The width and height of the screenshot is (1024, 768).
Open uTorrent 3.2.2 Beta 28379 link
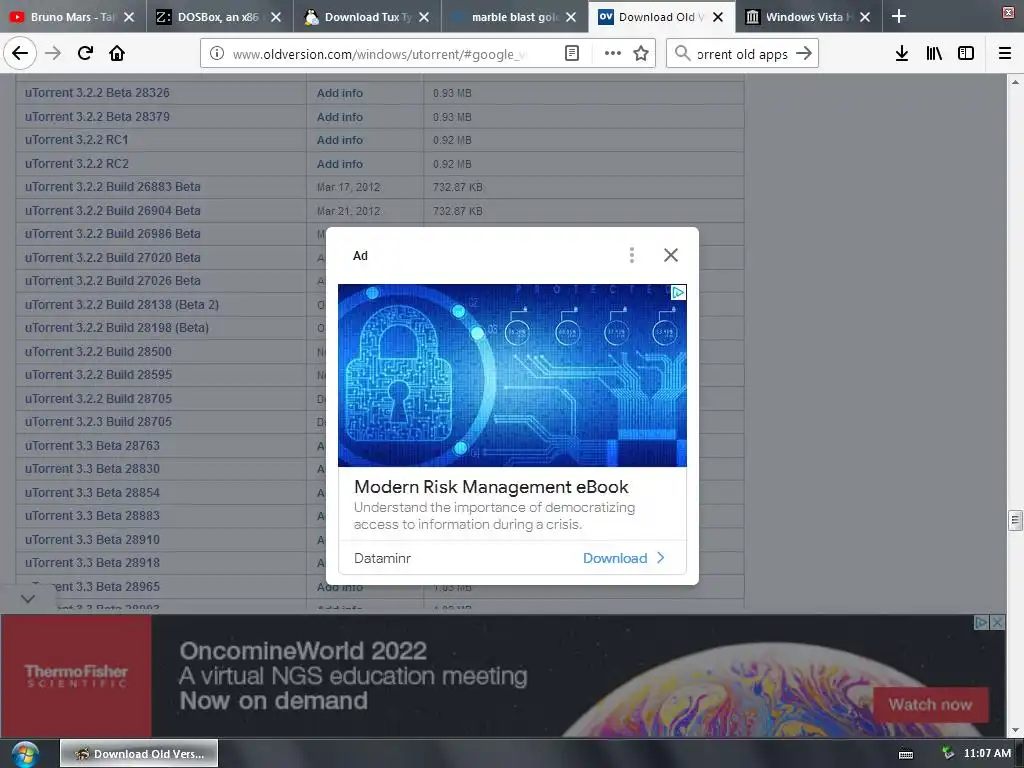97,116
